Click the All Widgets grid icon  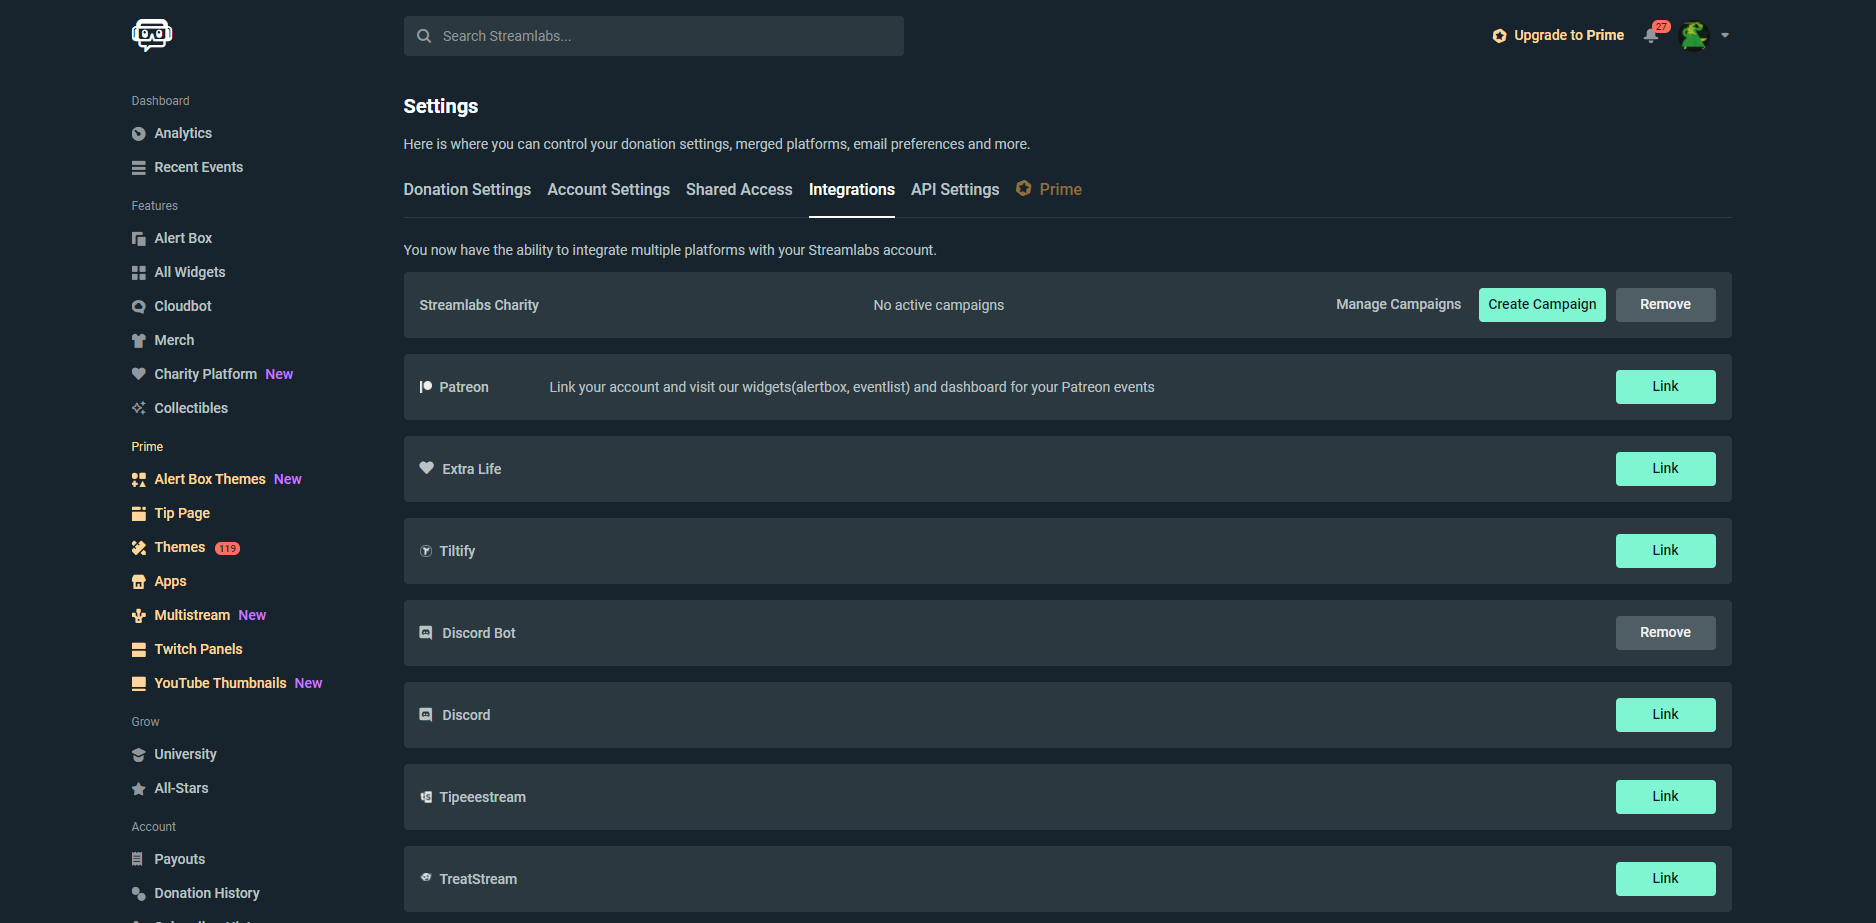[139, 273]
